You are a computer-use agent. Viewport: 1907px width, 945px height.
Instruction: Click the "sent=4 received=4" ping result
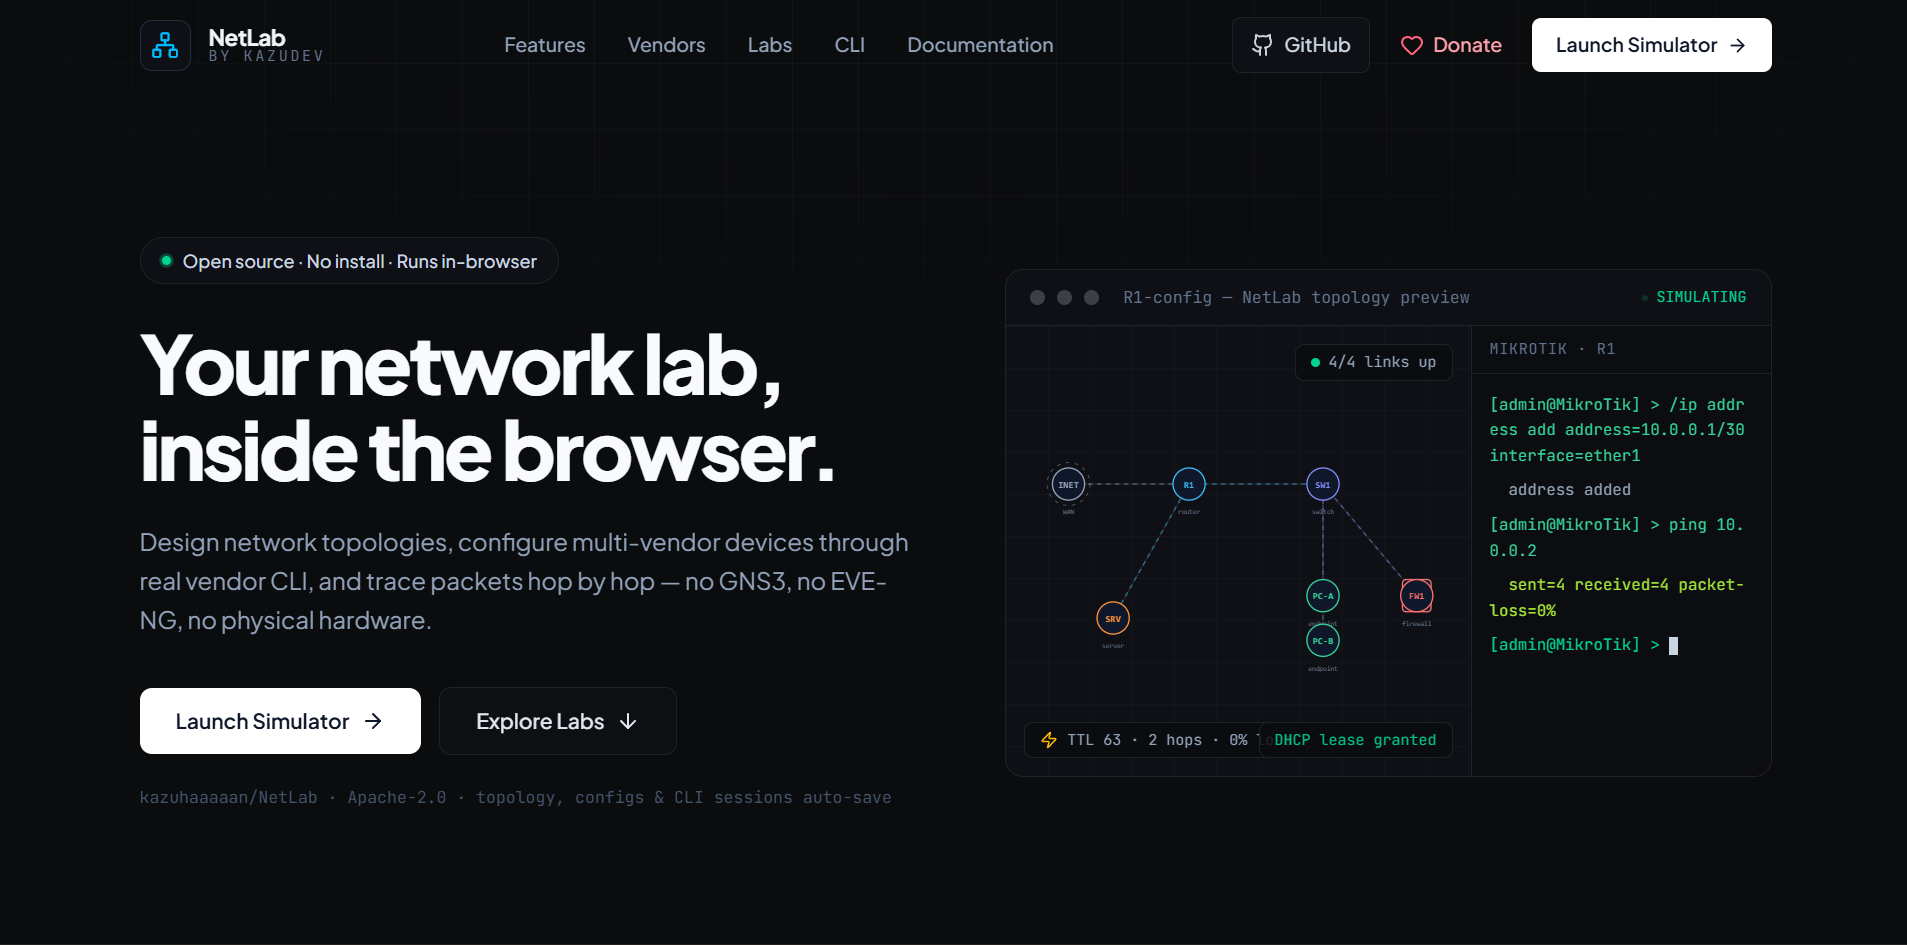click(x=1616, y=597)
